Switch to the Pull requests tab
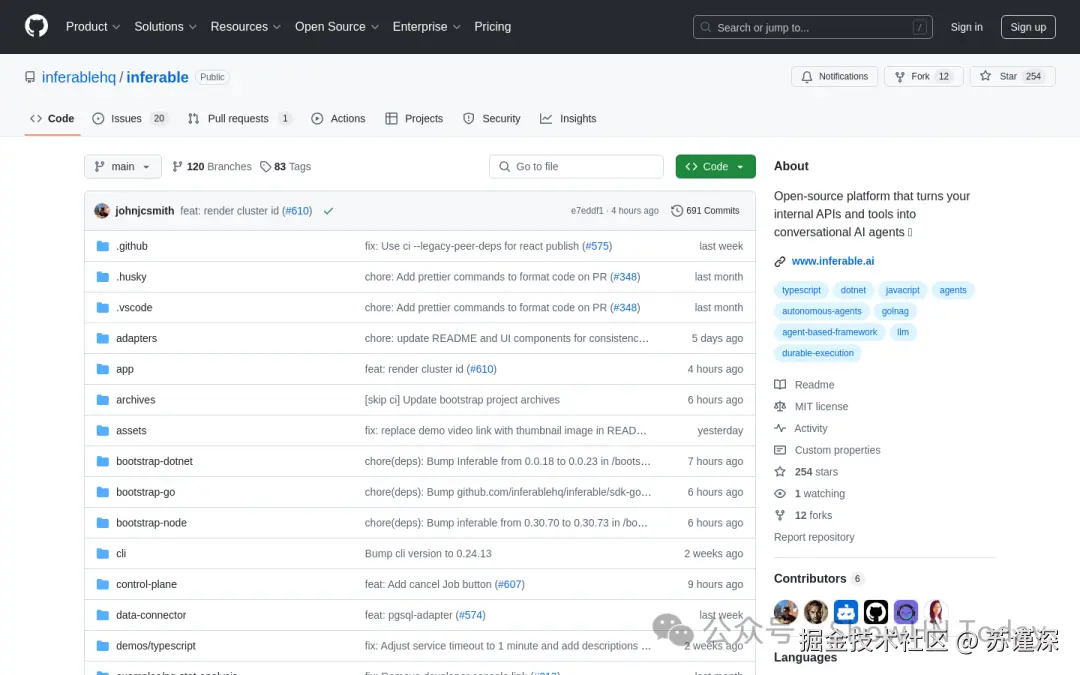Image resolution: width=1080 pixels, height=675 pixels. [239, 118]
